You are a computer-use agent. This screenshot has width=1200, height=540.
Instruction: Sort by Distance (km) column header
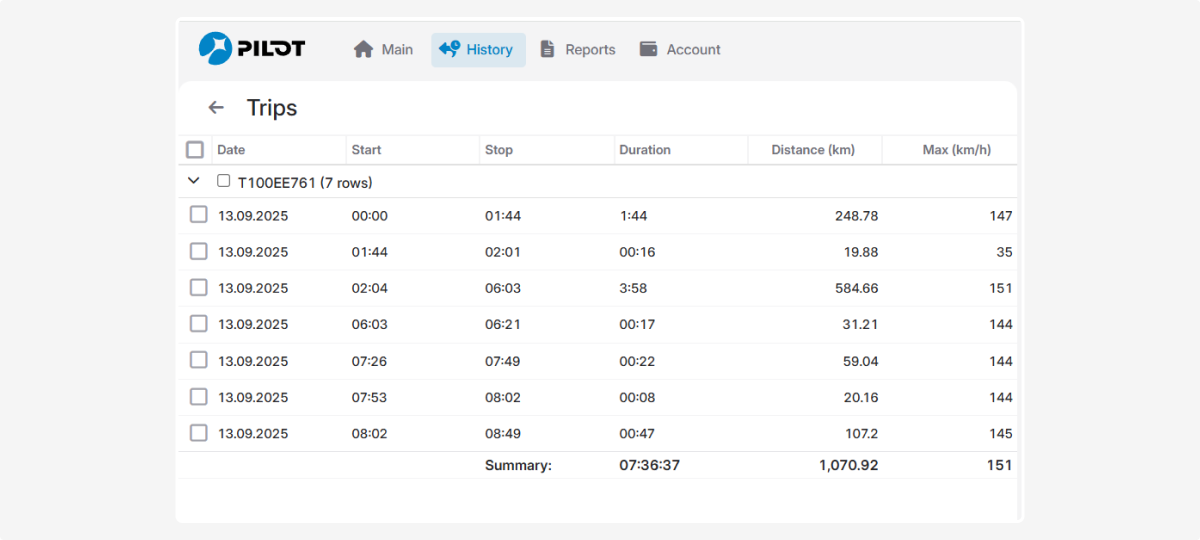[x=813, y=150]
